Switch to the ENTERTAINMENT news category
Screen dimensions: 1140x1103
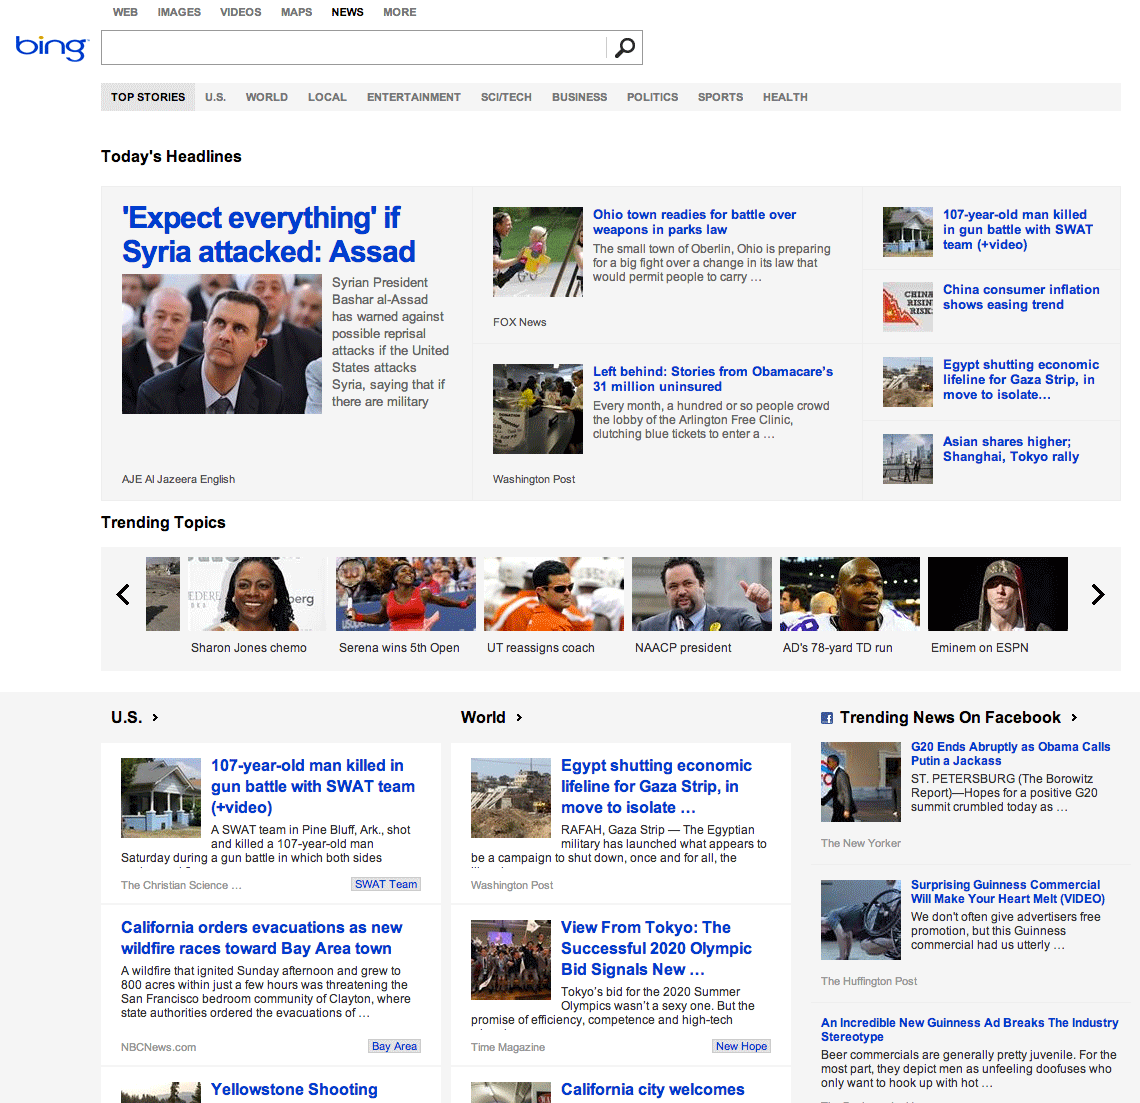[x=414, y=97]
